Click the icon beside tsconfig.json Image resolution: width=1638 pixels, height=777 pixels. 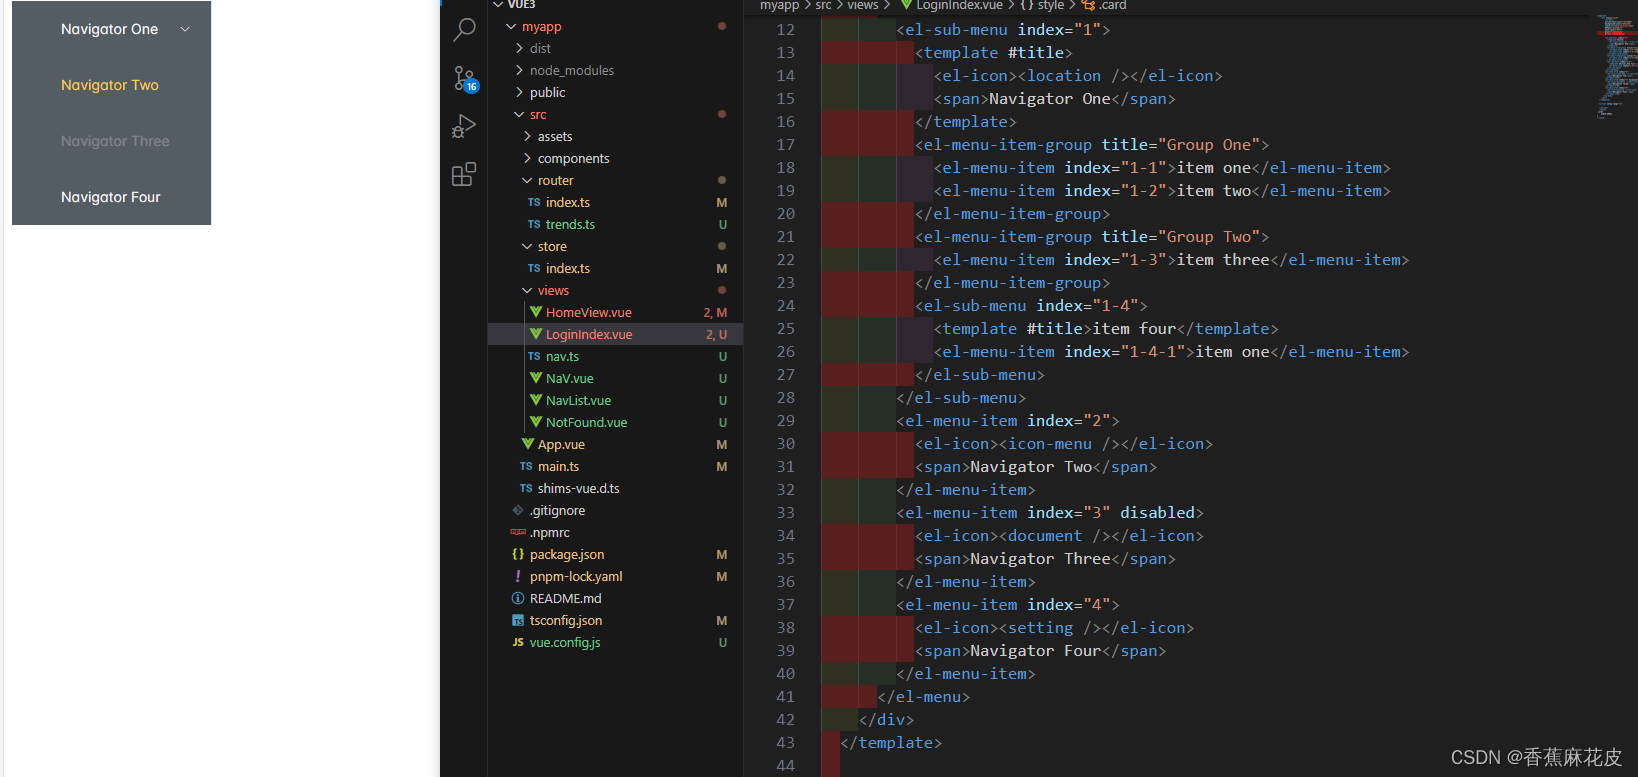(x=518, y=620)
